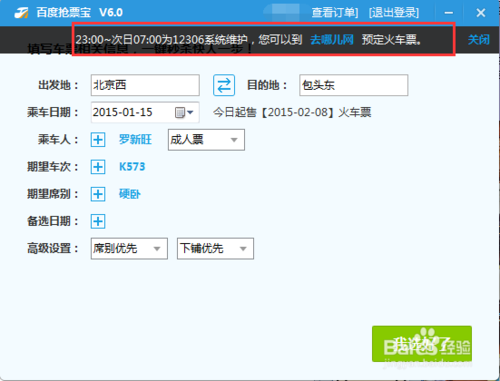Open 查看订单 to view orders
The width and height of the screenshot is (500, 381).
[335, 13]
